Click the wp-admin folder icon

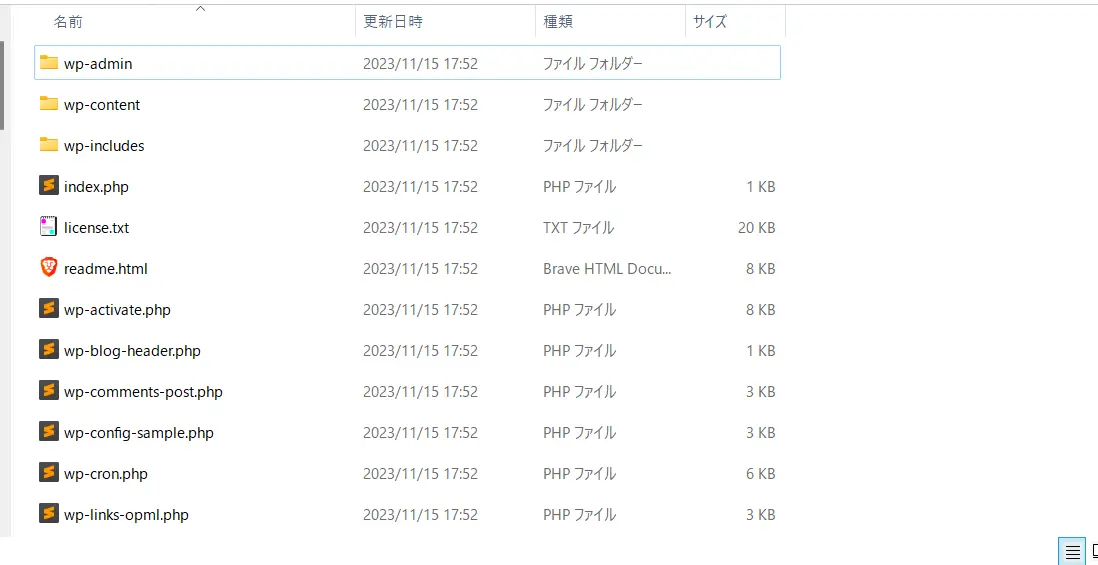pos(49,63)
